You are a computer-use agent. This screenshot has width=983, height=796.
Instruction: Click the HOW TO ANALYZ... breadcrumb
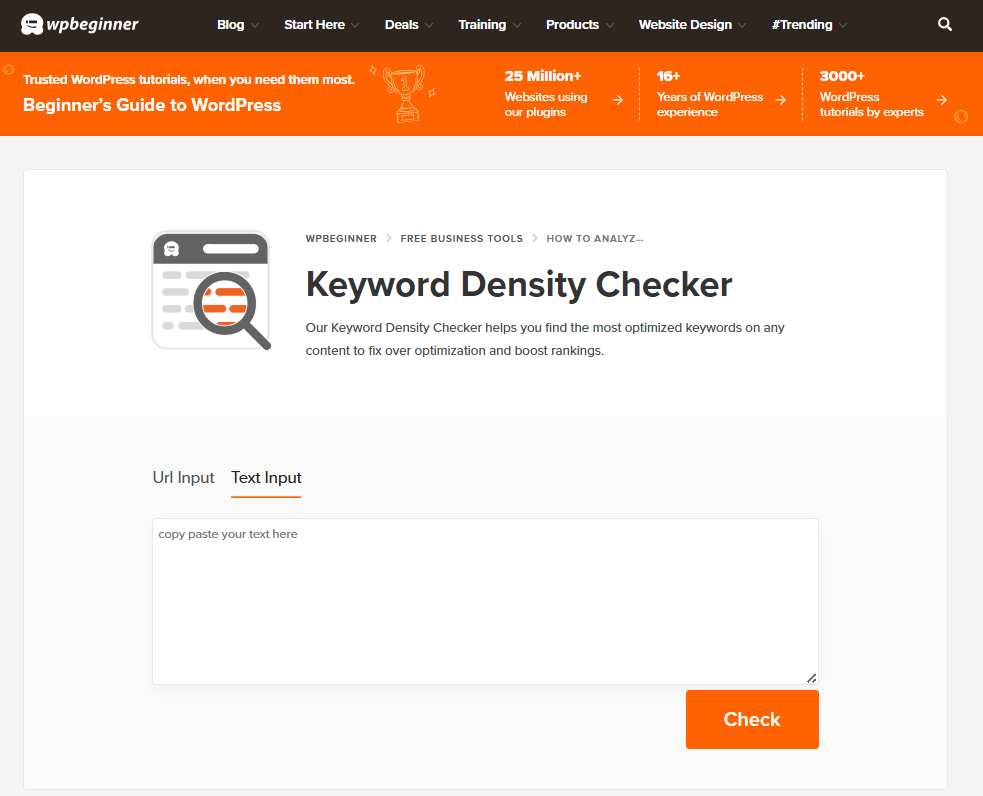[x=594, y=239]
